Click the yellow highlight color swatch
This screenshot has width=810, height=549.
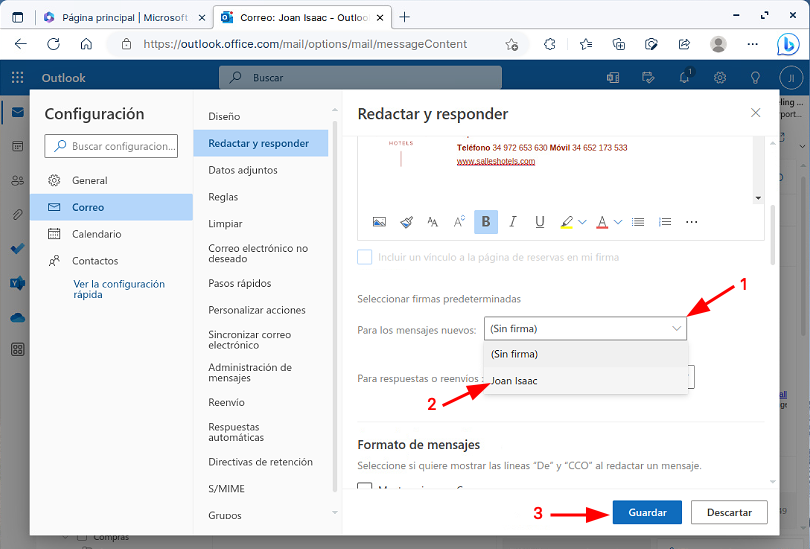(566, 222)
